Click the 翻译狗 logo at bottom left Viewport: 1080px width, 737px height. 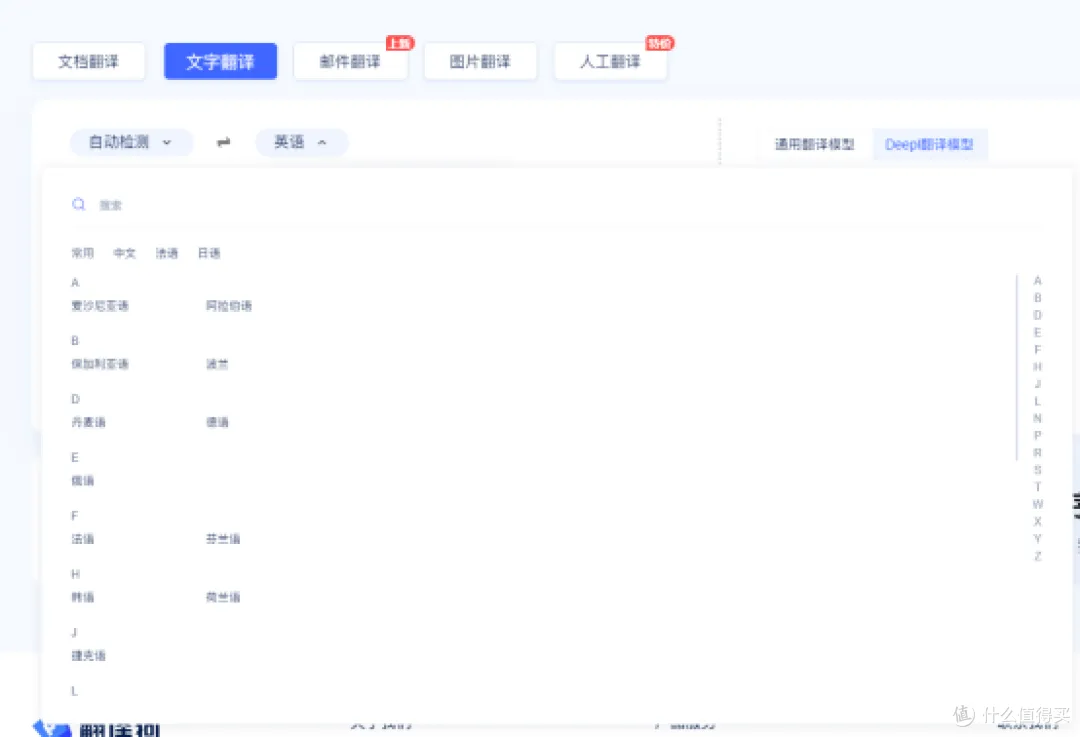click(x=93, y=729)
